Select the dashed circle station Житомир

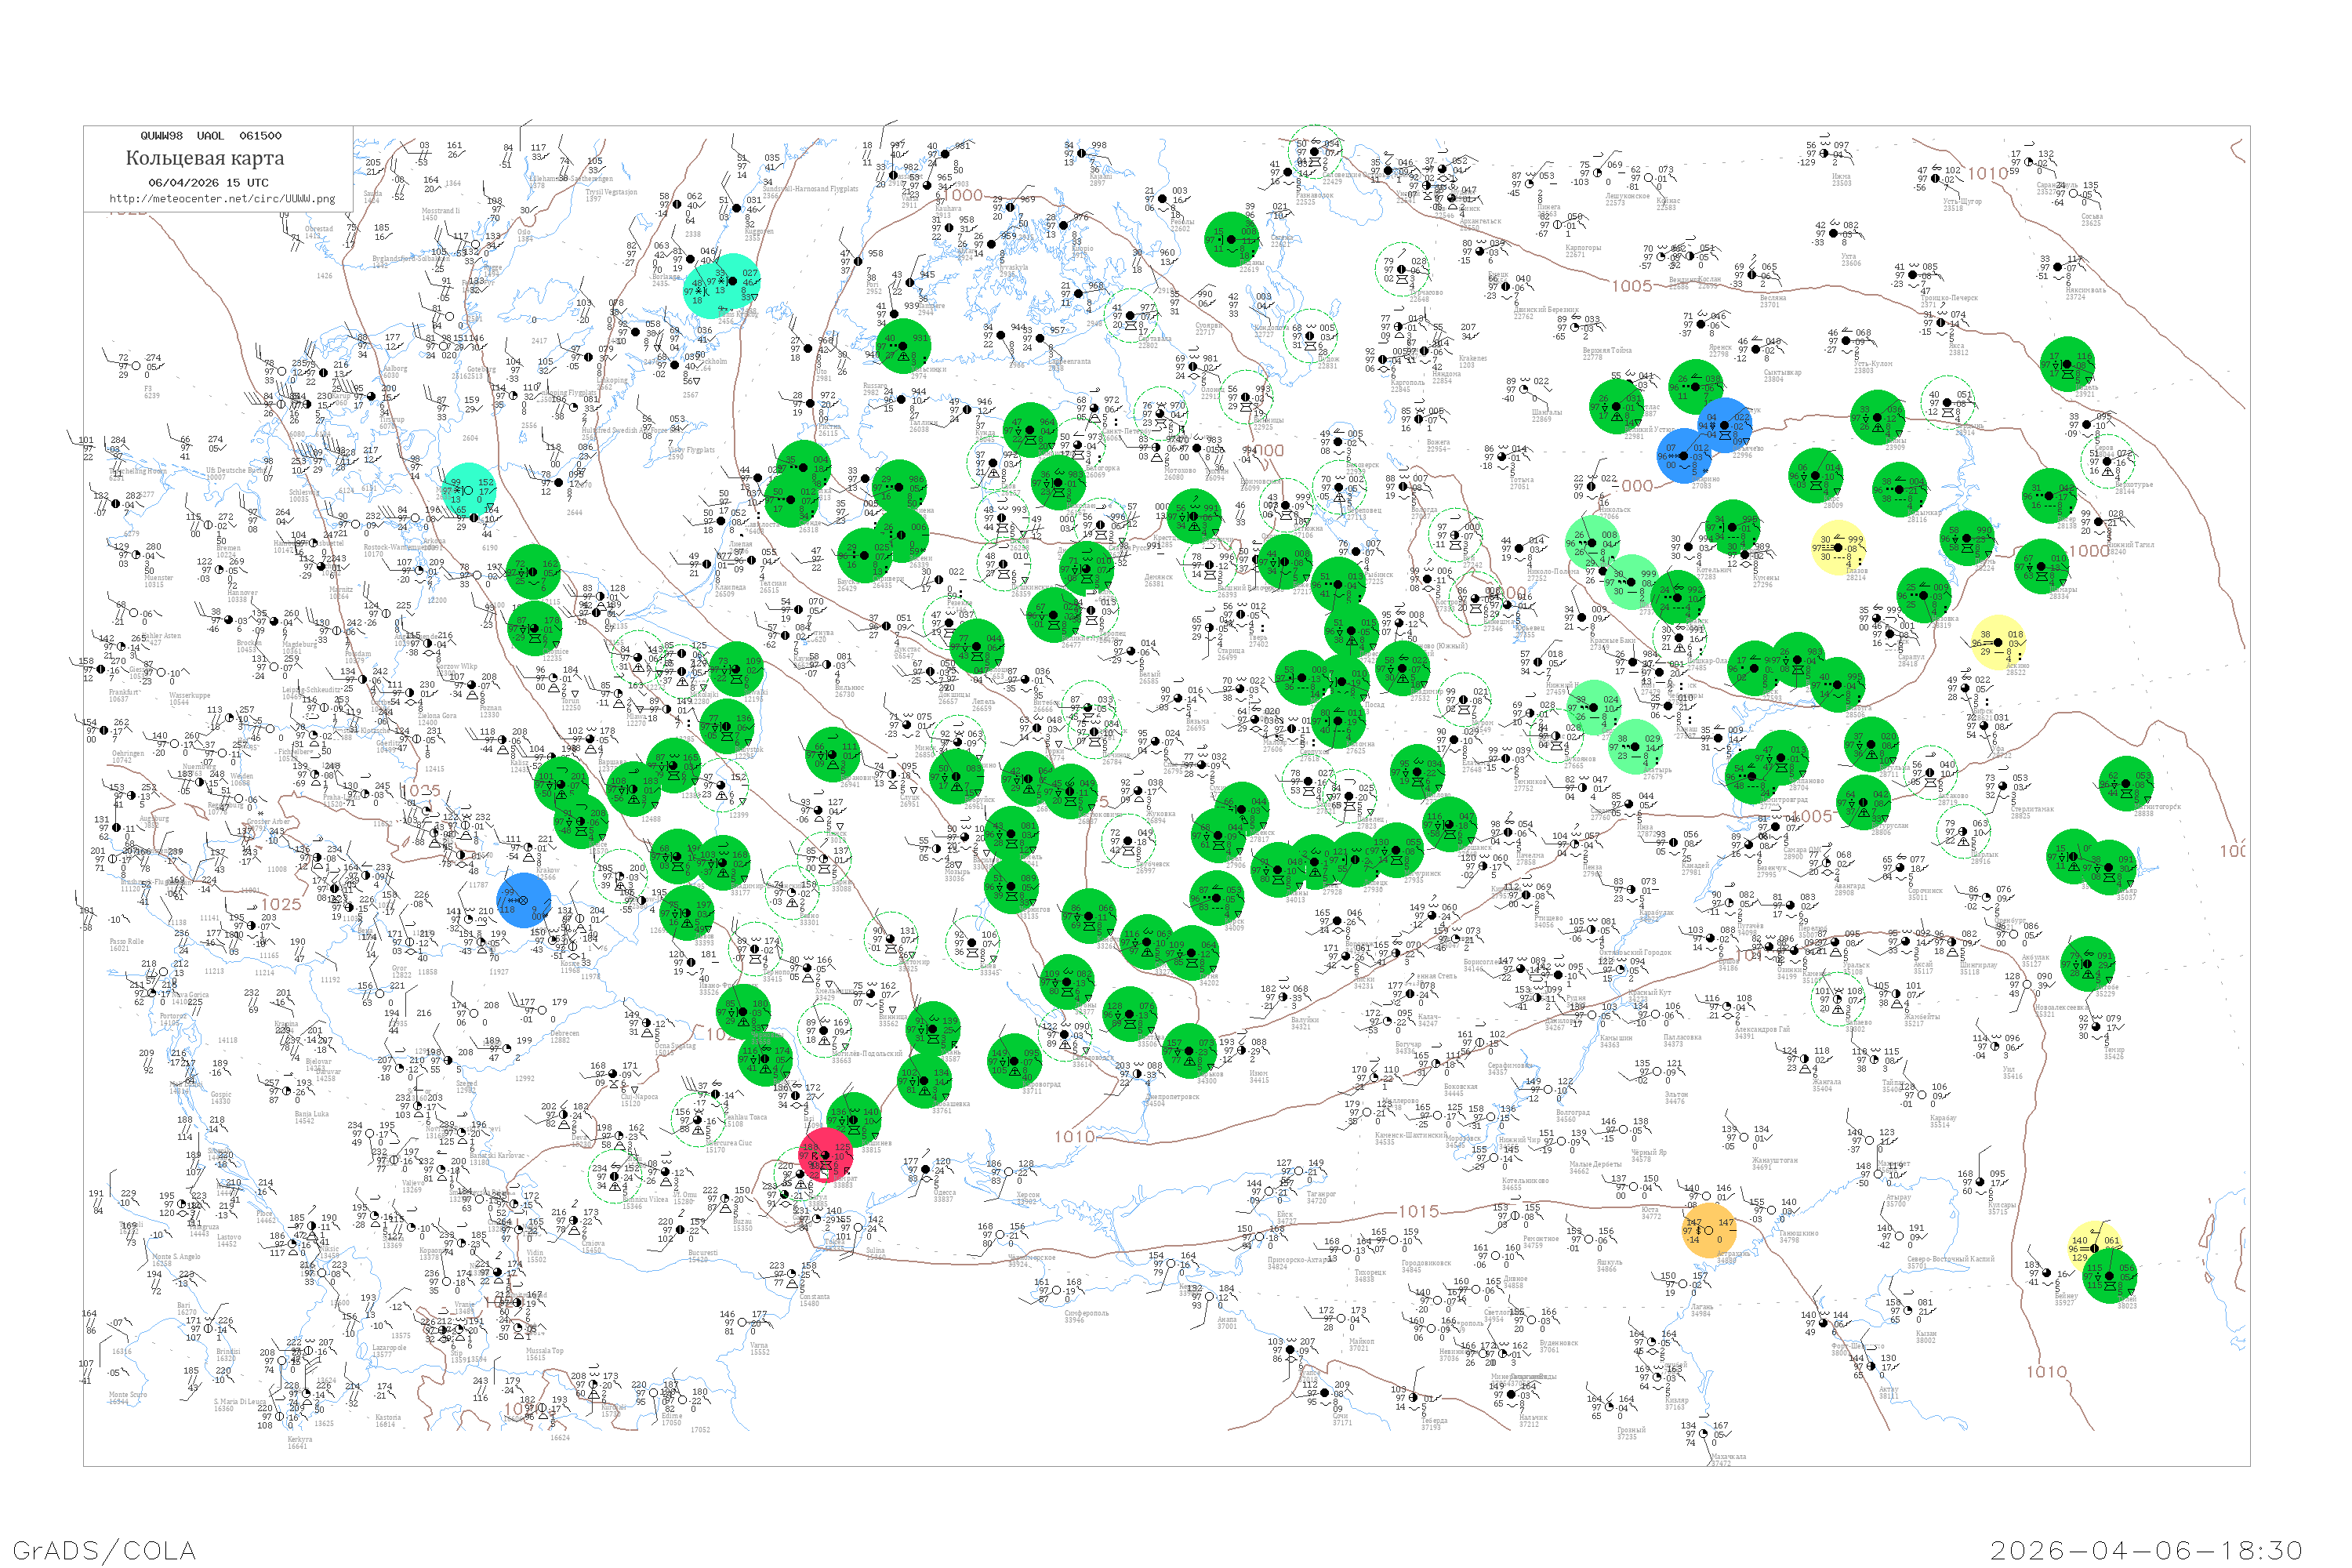click(891, 938)
